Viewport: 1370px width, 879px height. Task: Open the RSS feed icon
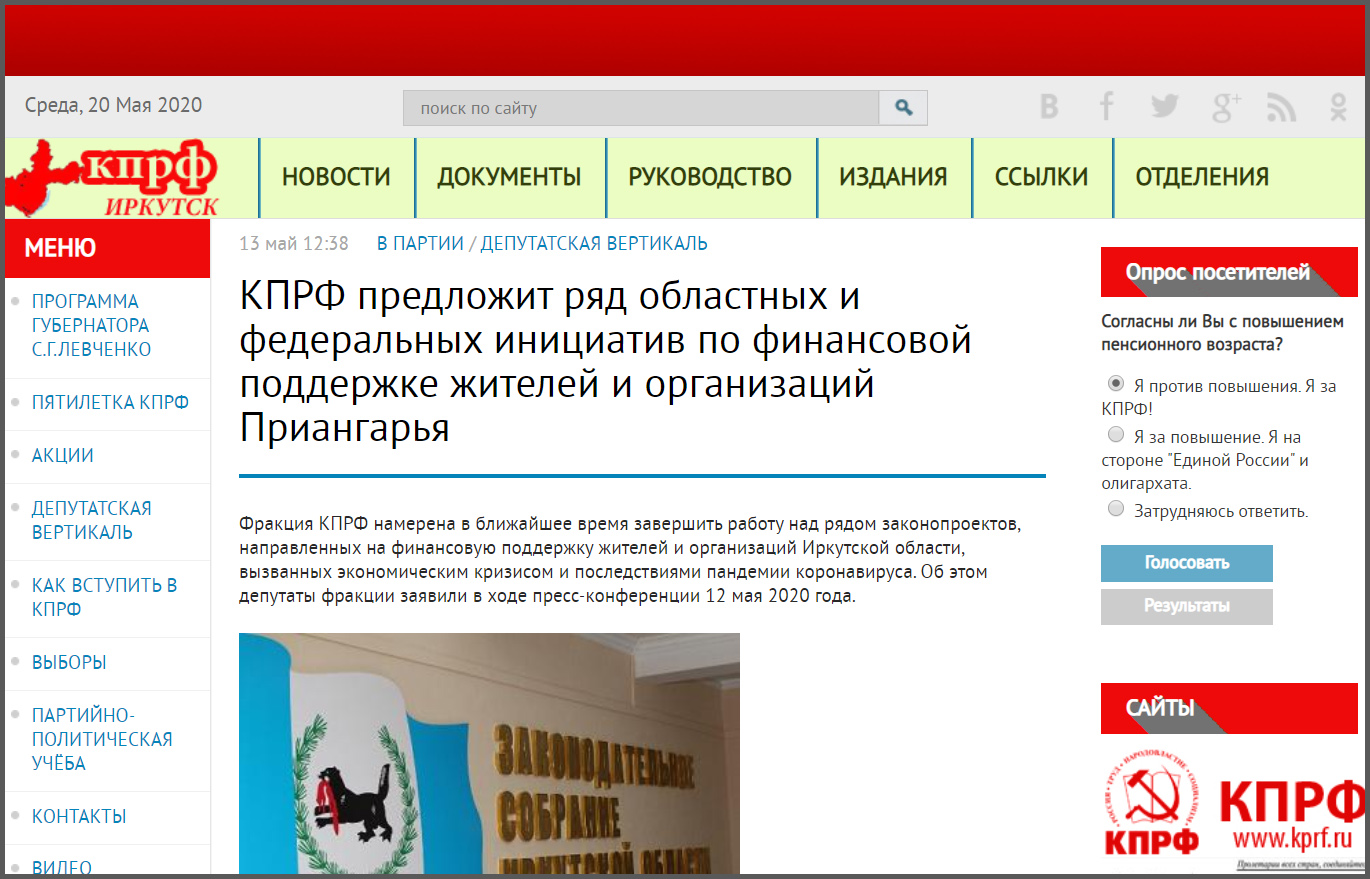click(1281, 107)
